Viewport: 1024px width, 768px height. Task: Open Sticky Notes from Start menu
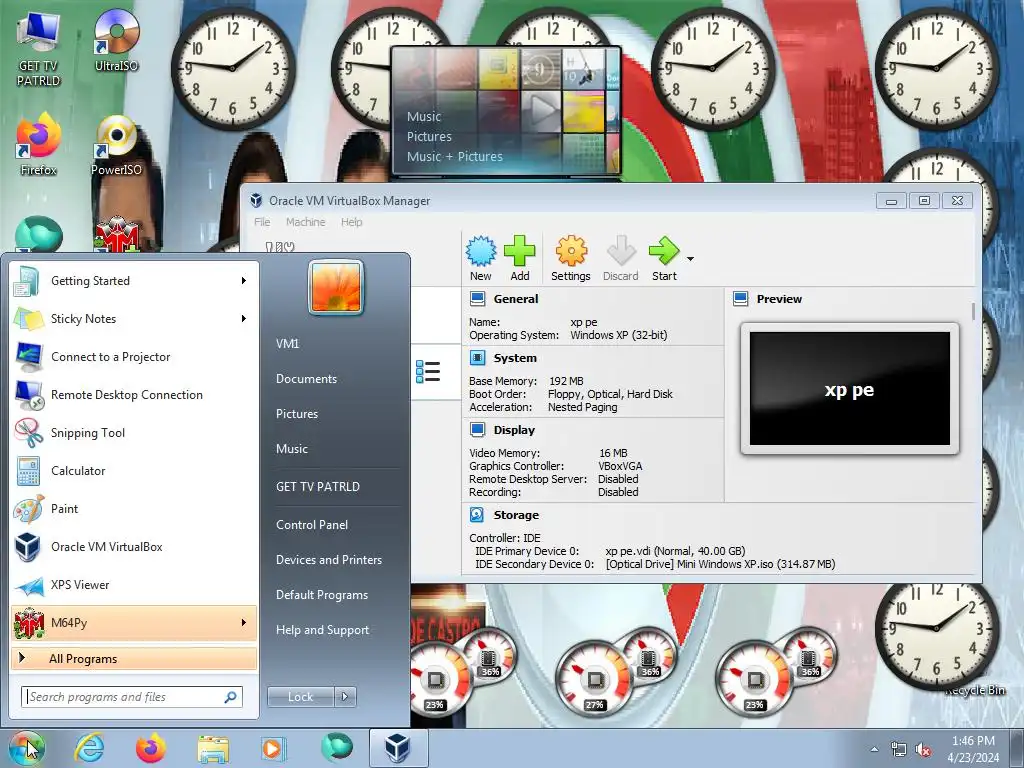[134, 319]
